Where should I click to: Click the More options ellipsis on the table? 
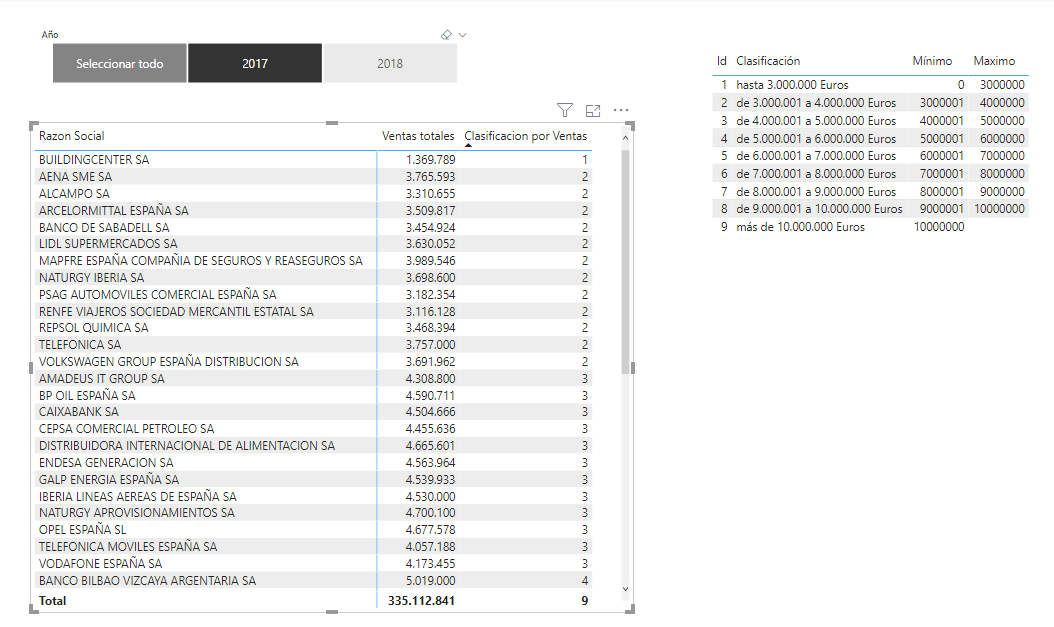pyautogui.click(x=622, y=111)
